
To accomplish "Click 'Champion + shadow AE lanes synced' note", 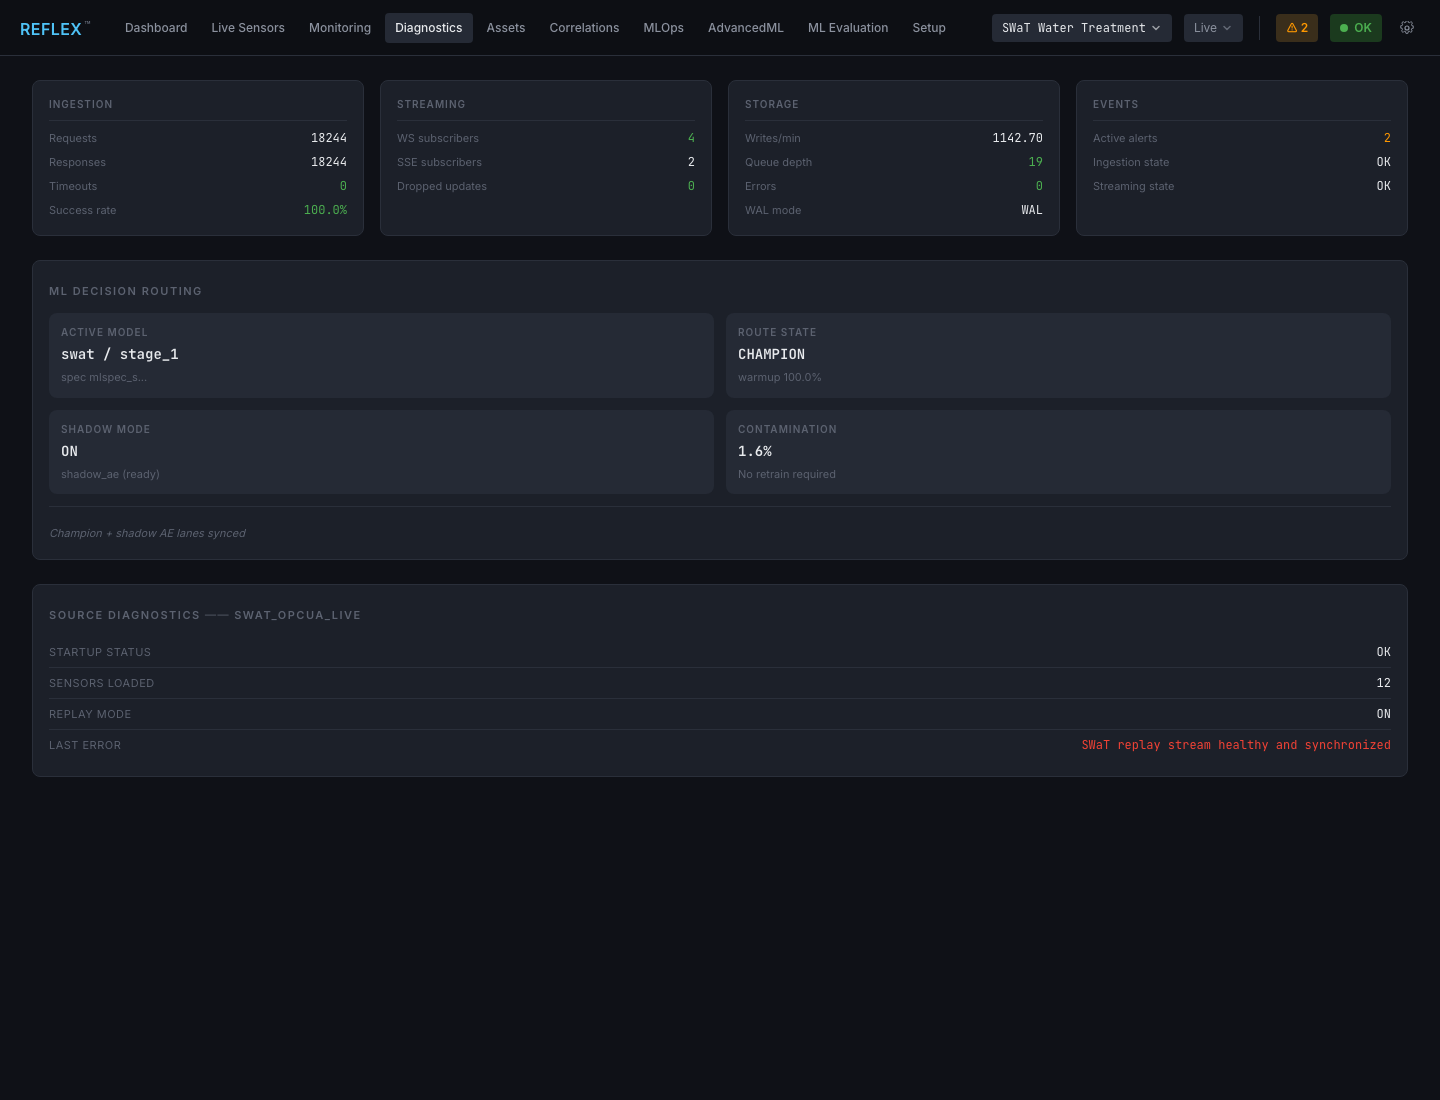I will click(x=147, y=533).
